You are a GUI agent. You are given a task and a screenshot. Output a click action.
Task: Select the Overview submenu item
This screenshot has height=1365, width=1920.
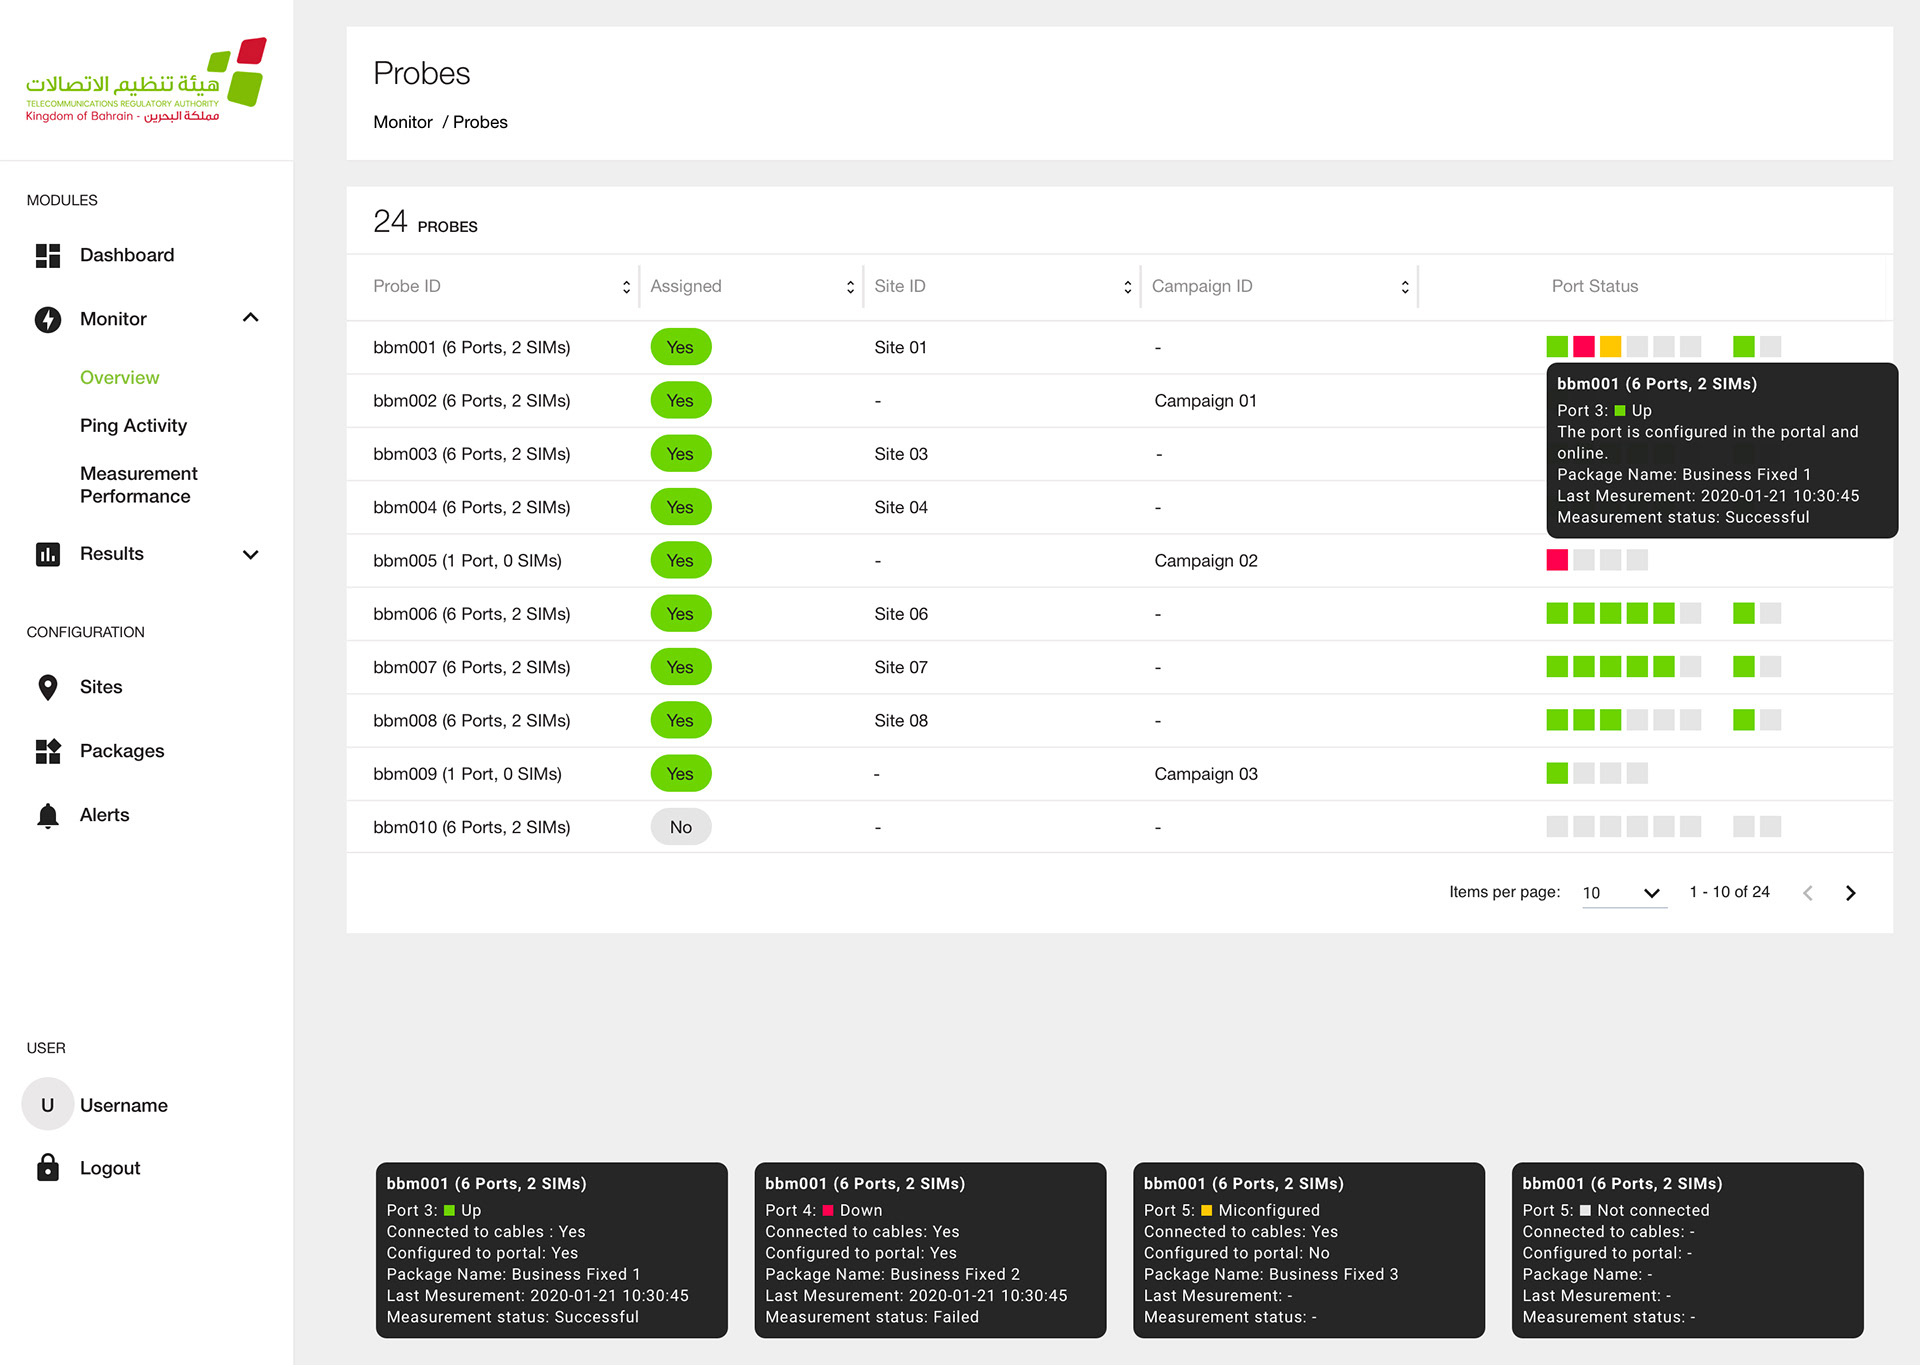pyautogui.click(x=119, y=377)
